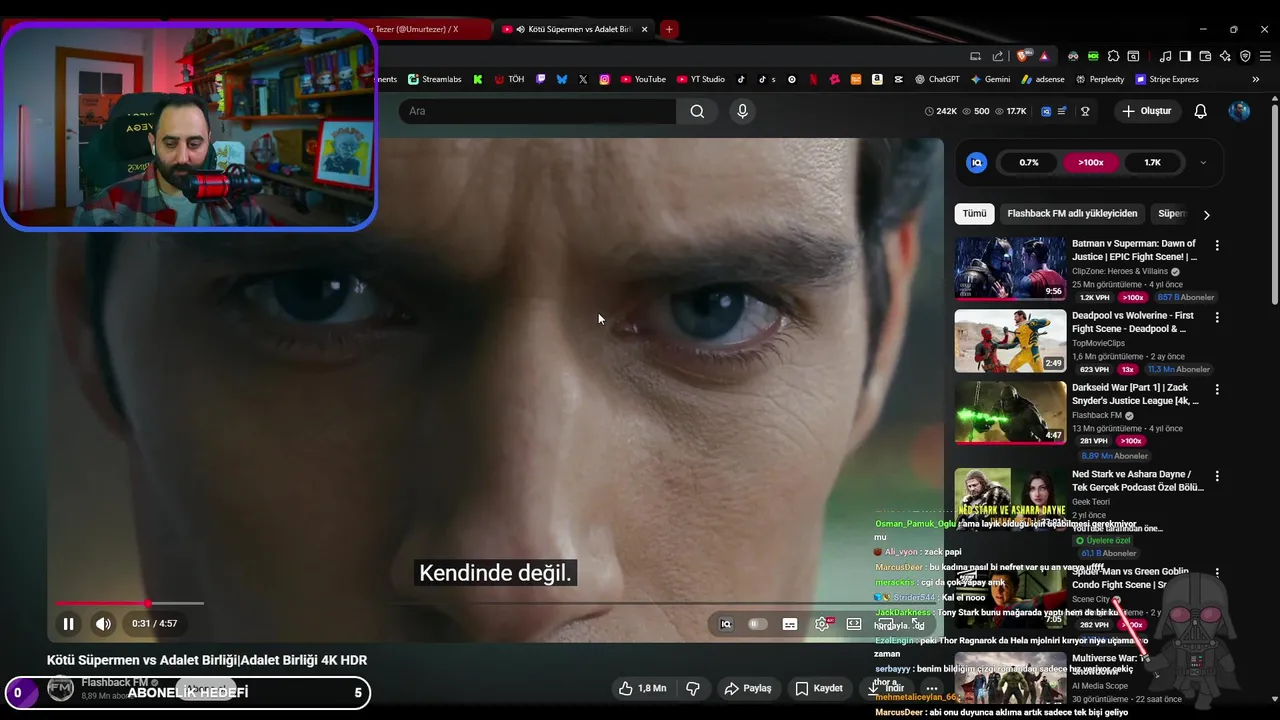Open the Darkseid War video thumbnail
1280x720 pixels.
(1010, 412)
